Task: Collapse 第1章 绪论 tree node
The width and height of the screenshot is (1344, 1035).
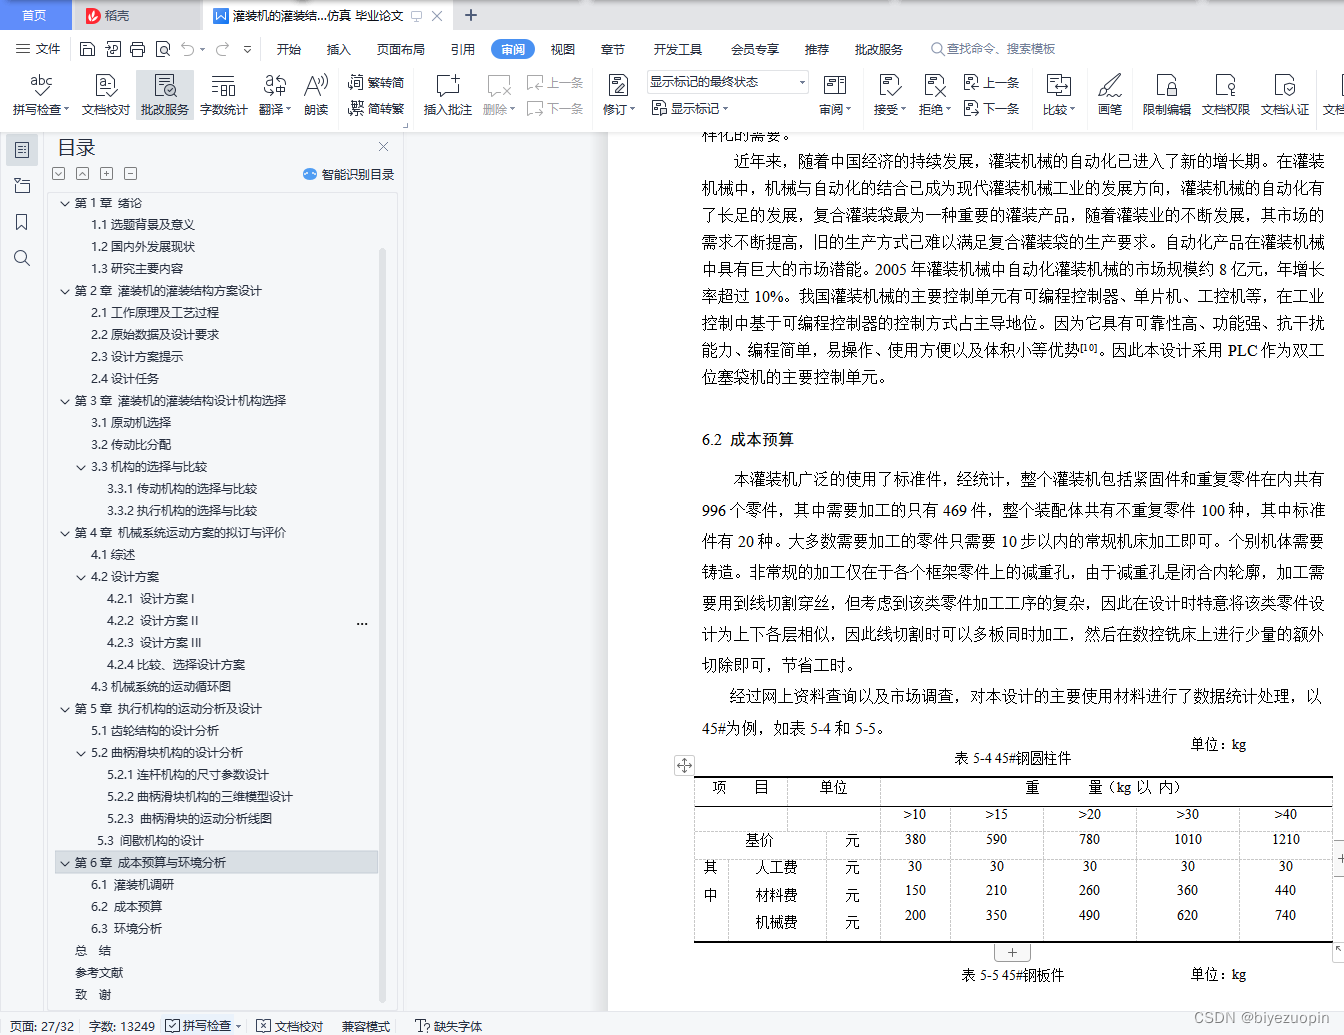Action: tap(65, 203)
